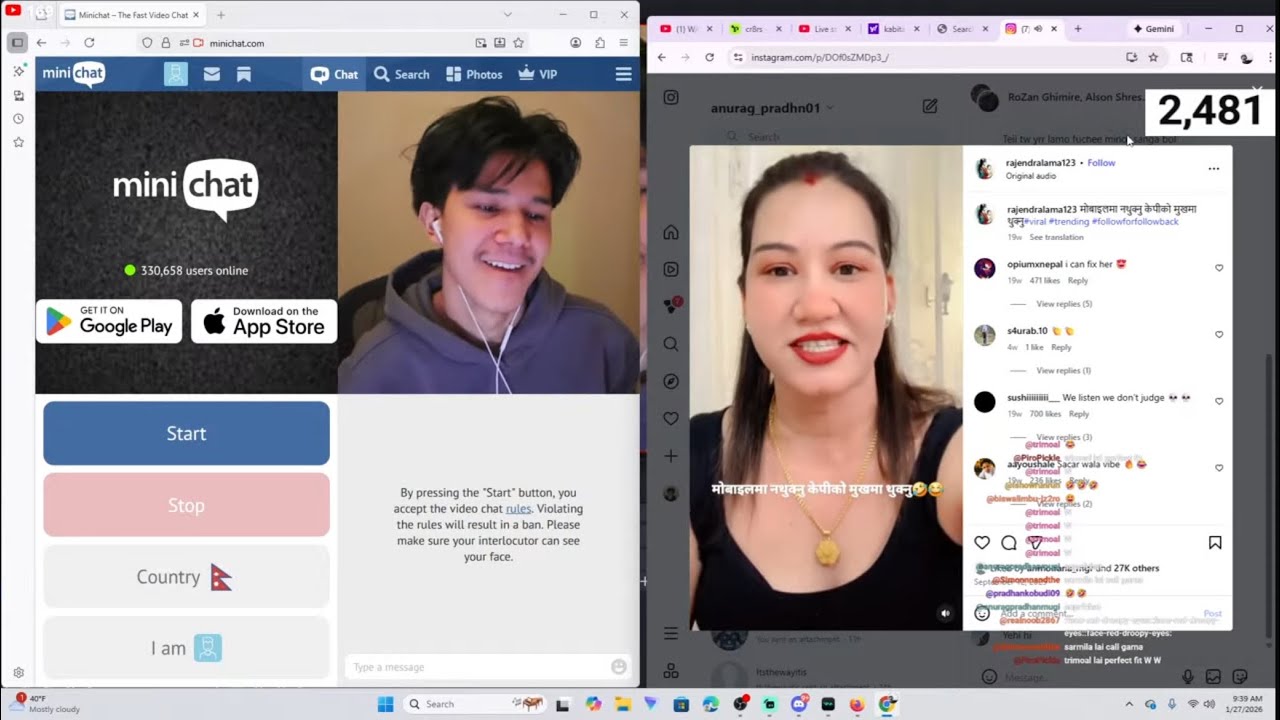Open the Gemini button in Chrome

[x=1153, y=29]
